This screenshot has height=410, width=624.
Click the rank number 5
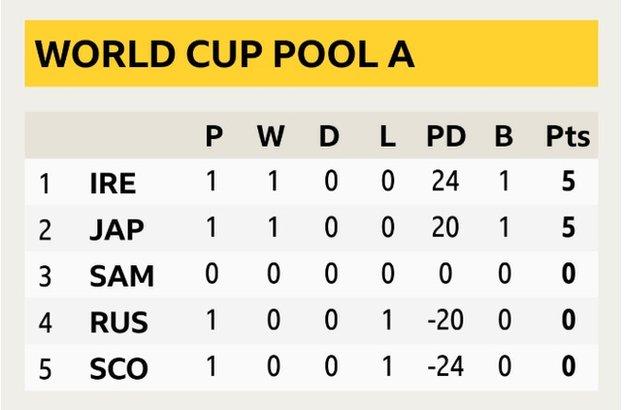tap(44, 369)
